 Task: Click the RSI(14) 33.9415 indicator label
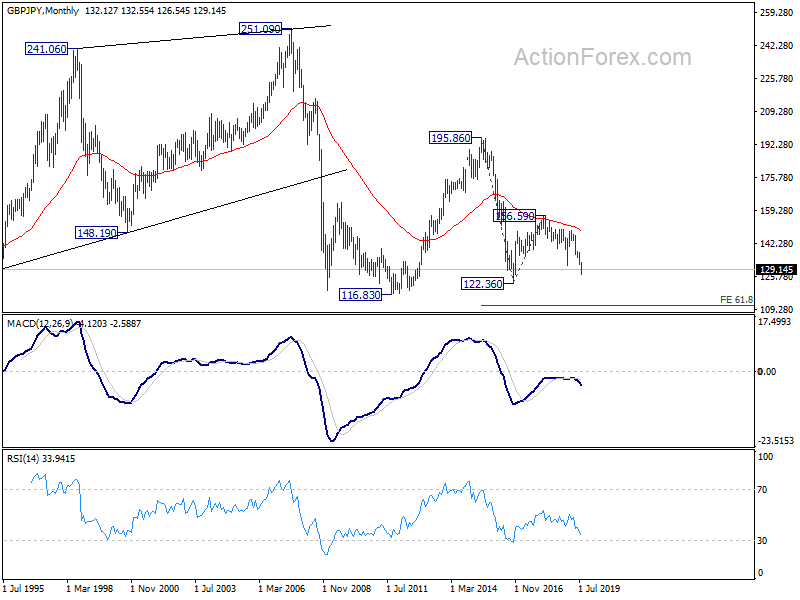coord(41,459)
